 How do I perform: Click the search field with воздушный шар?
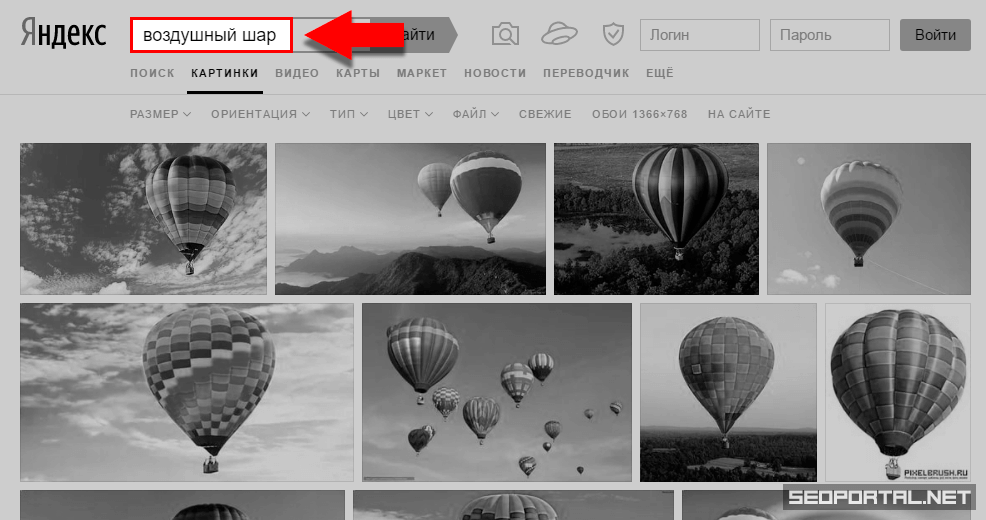click(x=211, y=36)
